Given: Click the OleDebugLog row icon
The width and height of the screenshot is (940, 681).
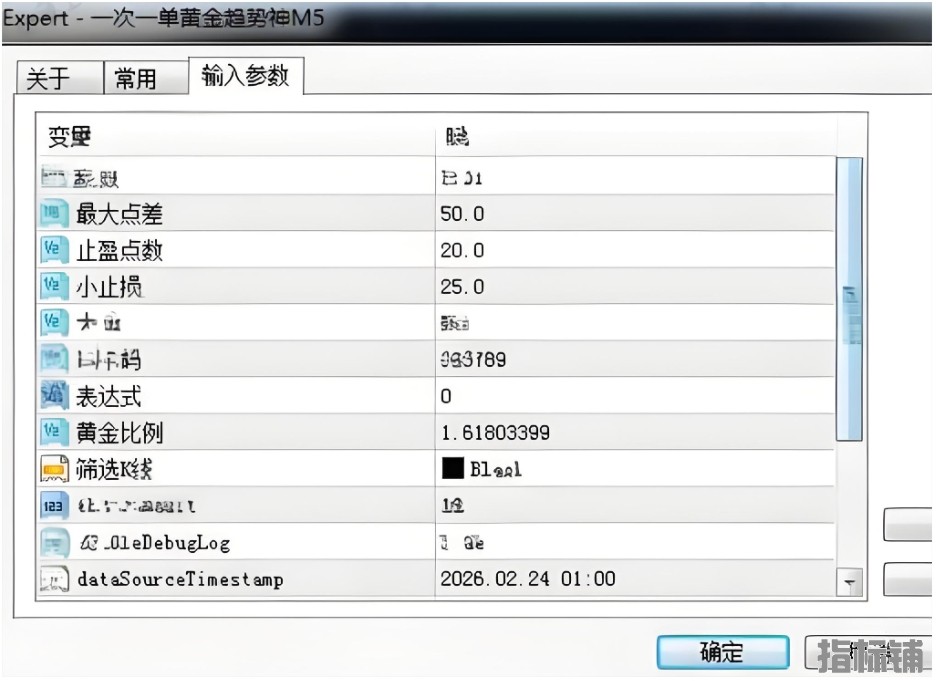Looking at the screenshot, I should click(x=53, y=543).
